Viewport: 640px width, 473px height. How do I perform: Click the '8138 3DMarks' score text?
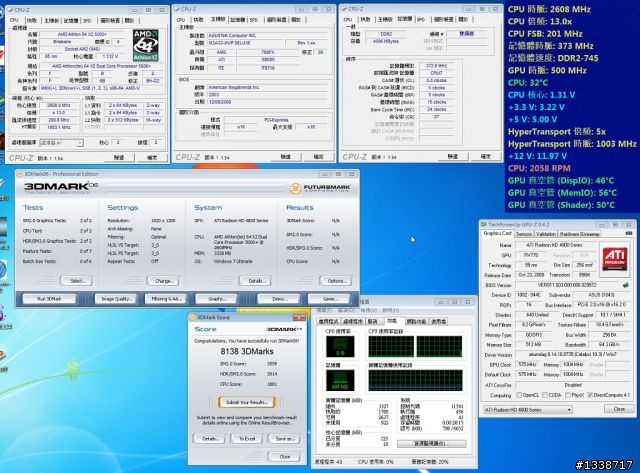click(247, 351)
